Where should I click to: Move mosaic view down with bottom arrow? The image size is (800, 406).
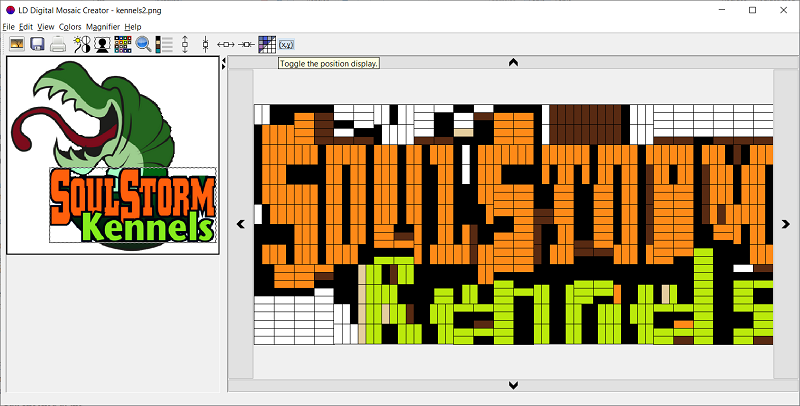coord(513,385)
